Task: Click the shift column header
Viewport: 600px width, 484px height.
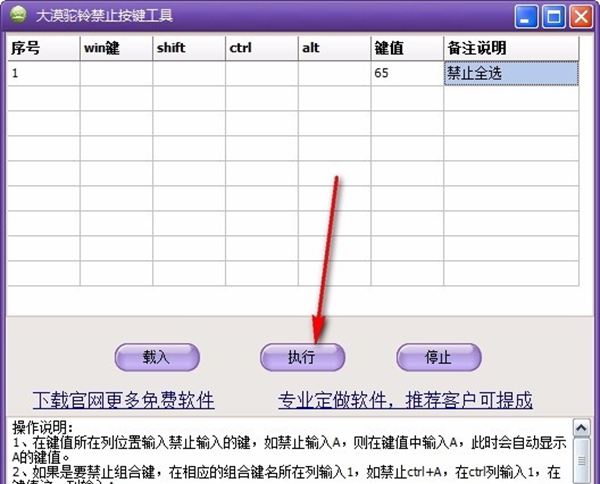Action: (x=189, y=48)
